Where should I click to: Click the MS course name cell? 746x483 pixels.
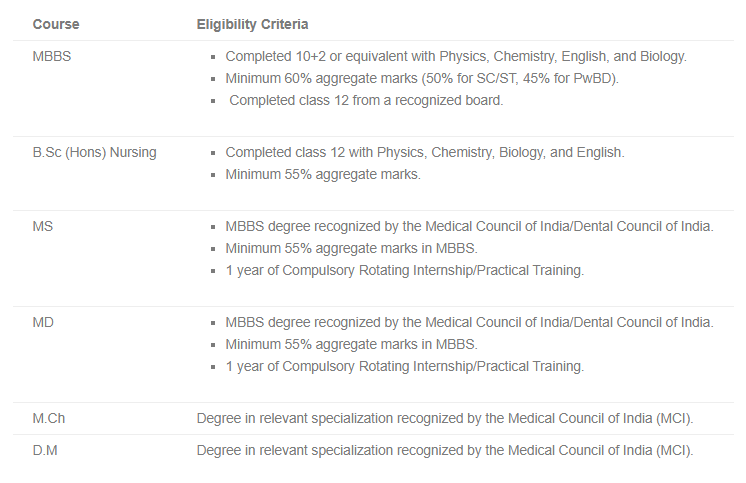point(43,226)
